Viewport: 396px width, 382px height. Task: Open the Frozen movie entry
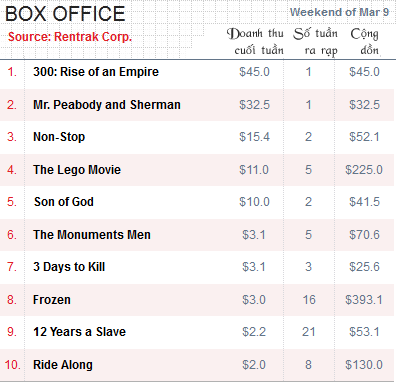pyautogui.click(x=52, y=300)
